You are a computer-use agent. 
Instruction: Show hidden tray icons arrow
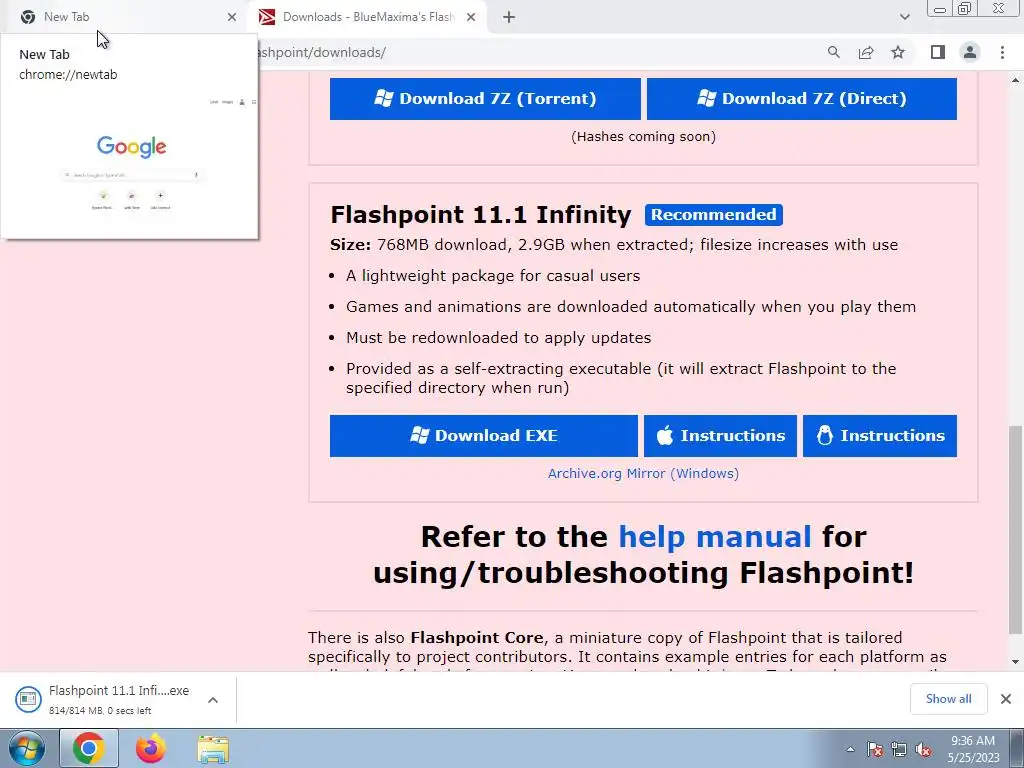pos(850,749)
